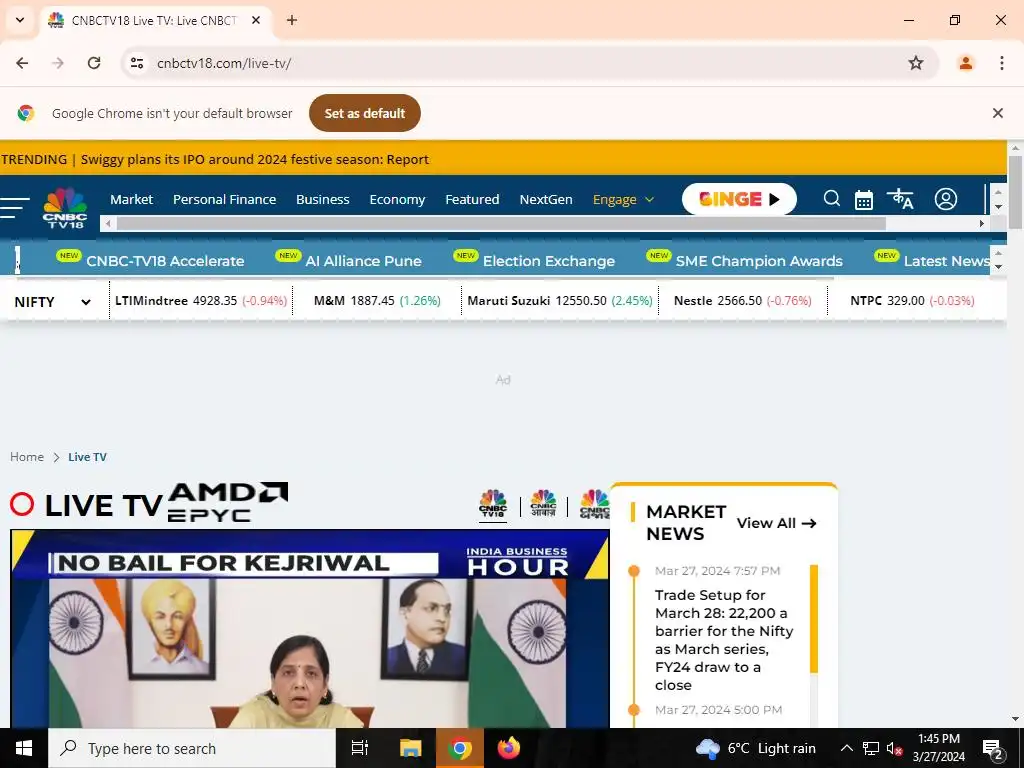Click the Market News timestamp Mar 27, 2024 5:00 PM

(x=718, y=710)
